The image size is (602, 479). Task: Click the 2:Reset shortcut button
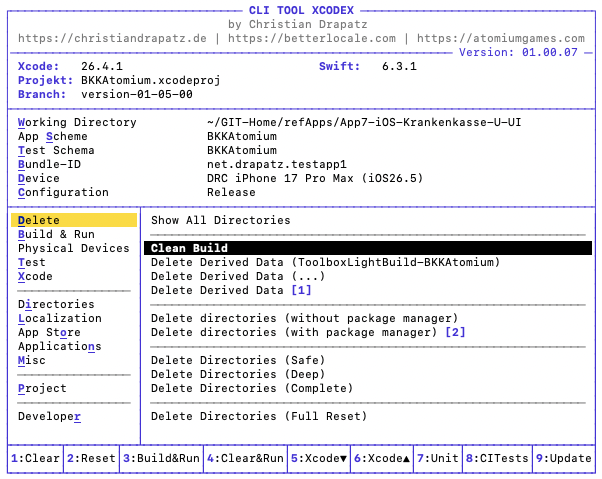(x=91, y=458)
